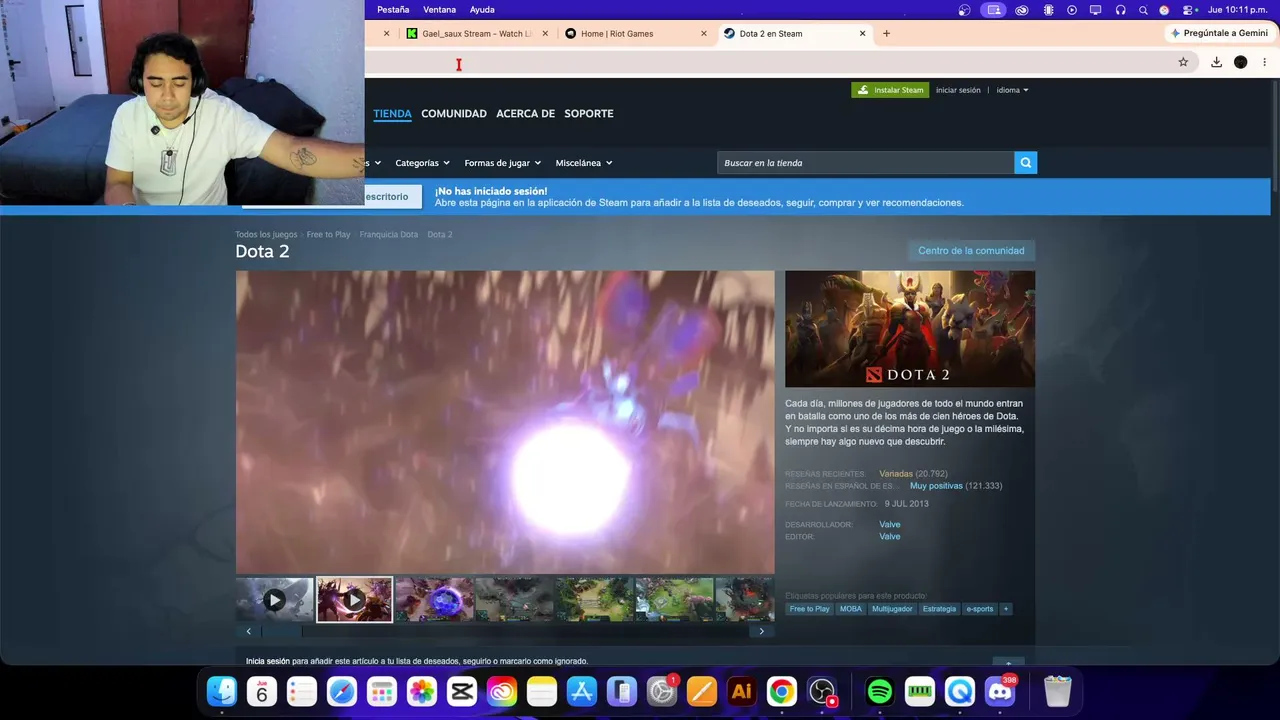1280x720 pixels.
Task: Go to Steam COMUNIDAD section
Action: pyautogui.click(x=454, y=114)
